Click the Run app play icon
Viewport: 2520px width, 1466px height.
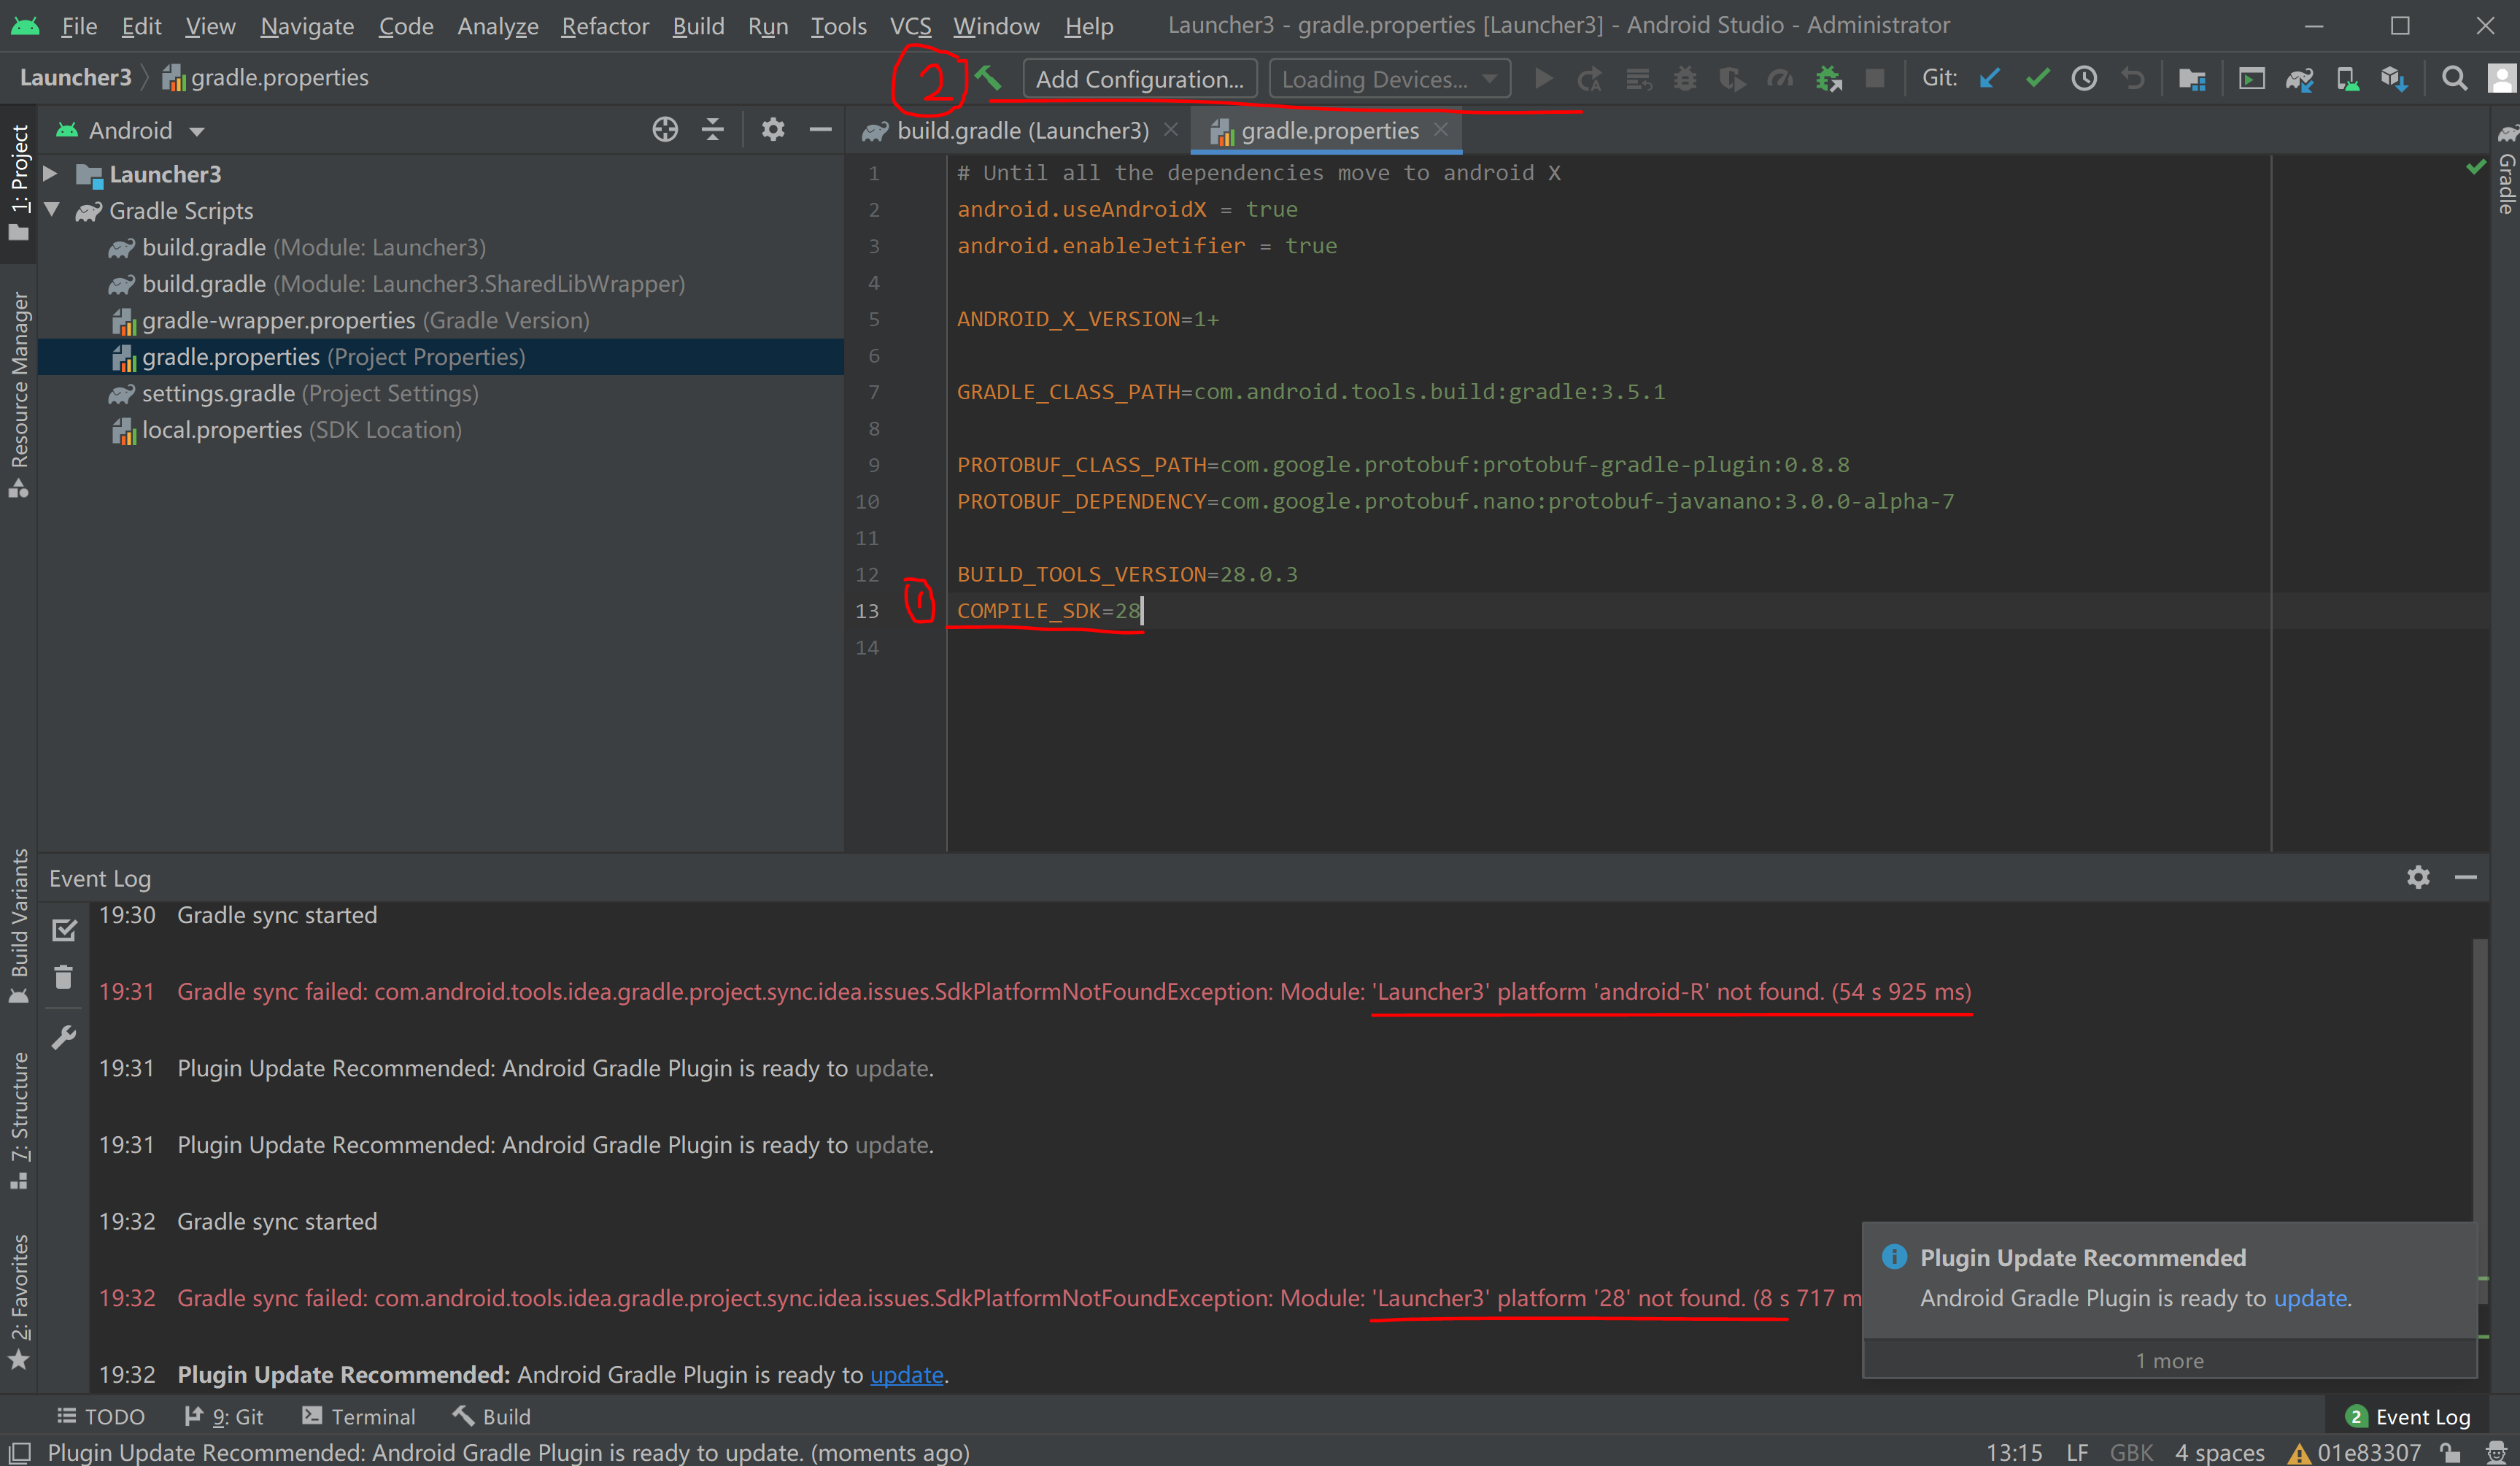[x=1543, y=78]
